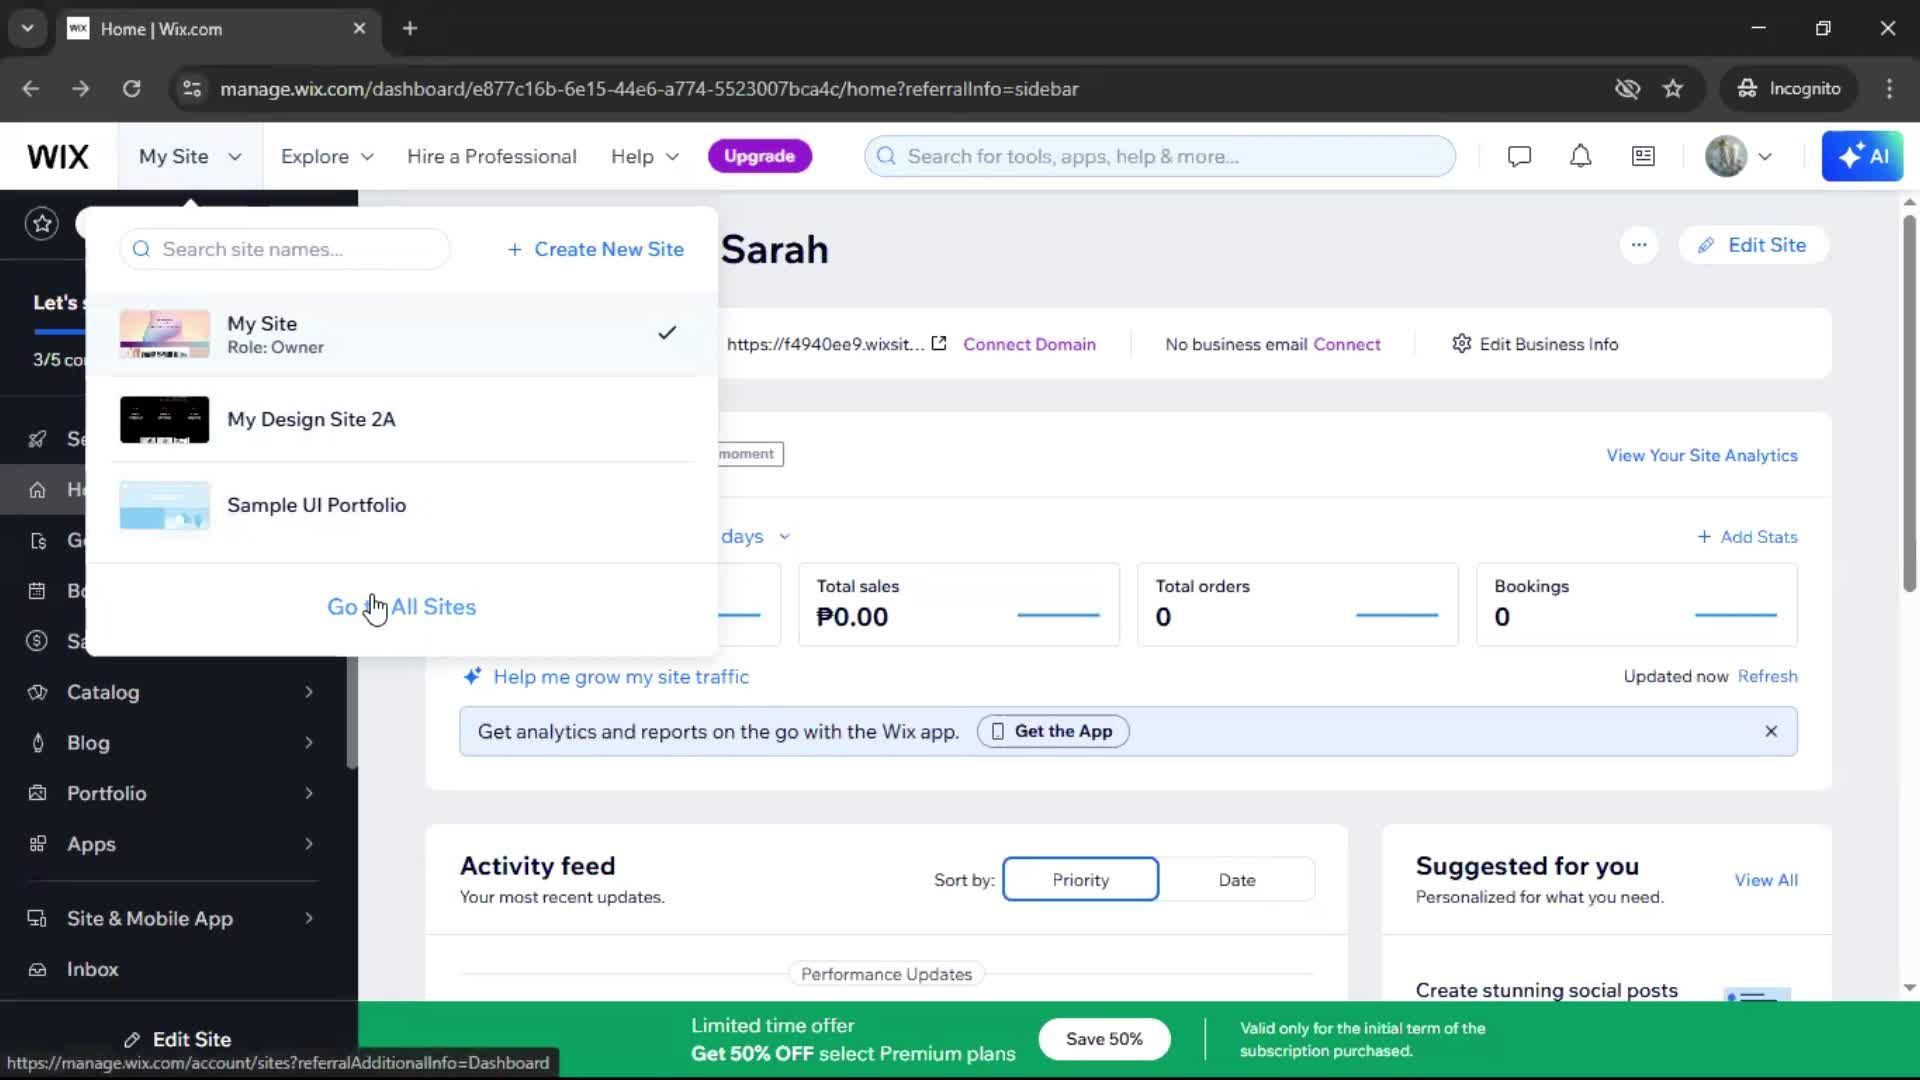This screenshot has width=1920, height=1080.
Task: Open the site information icon in address bar
Action: tap(192, 89)
